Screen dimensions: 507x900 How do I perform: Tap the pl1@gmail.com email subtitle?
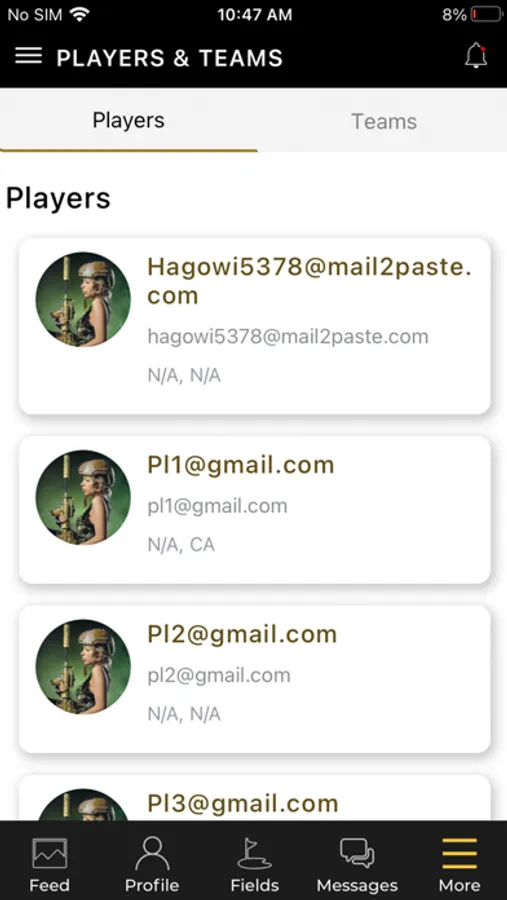click(218, 506)
